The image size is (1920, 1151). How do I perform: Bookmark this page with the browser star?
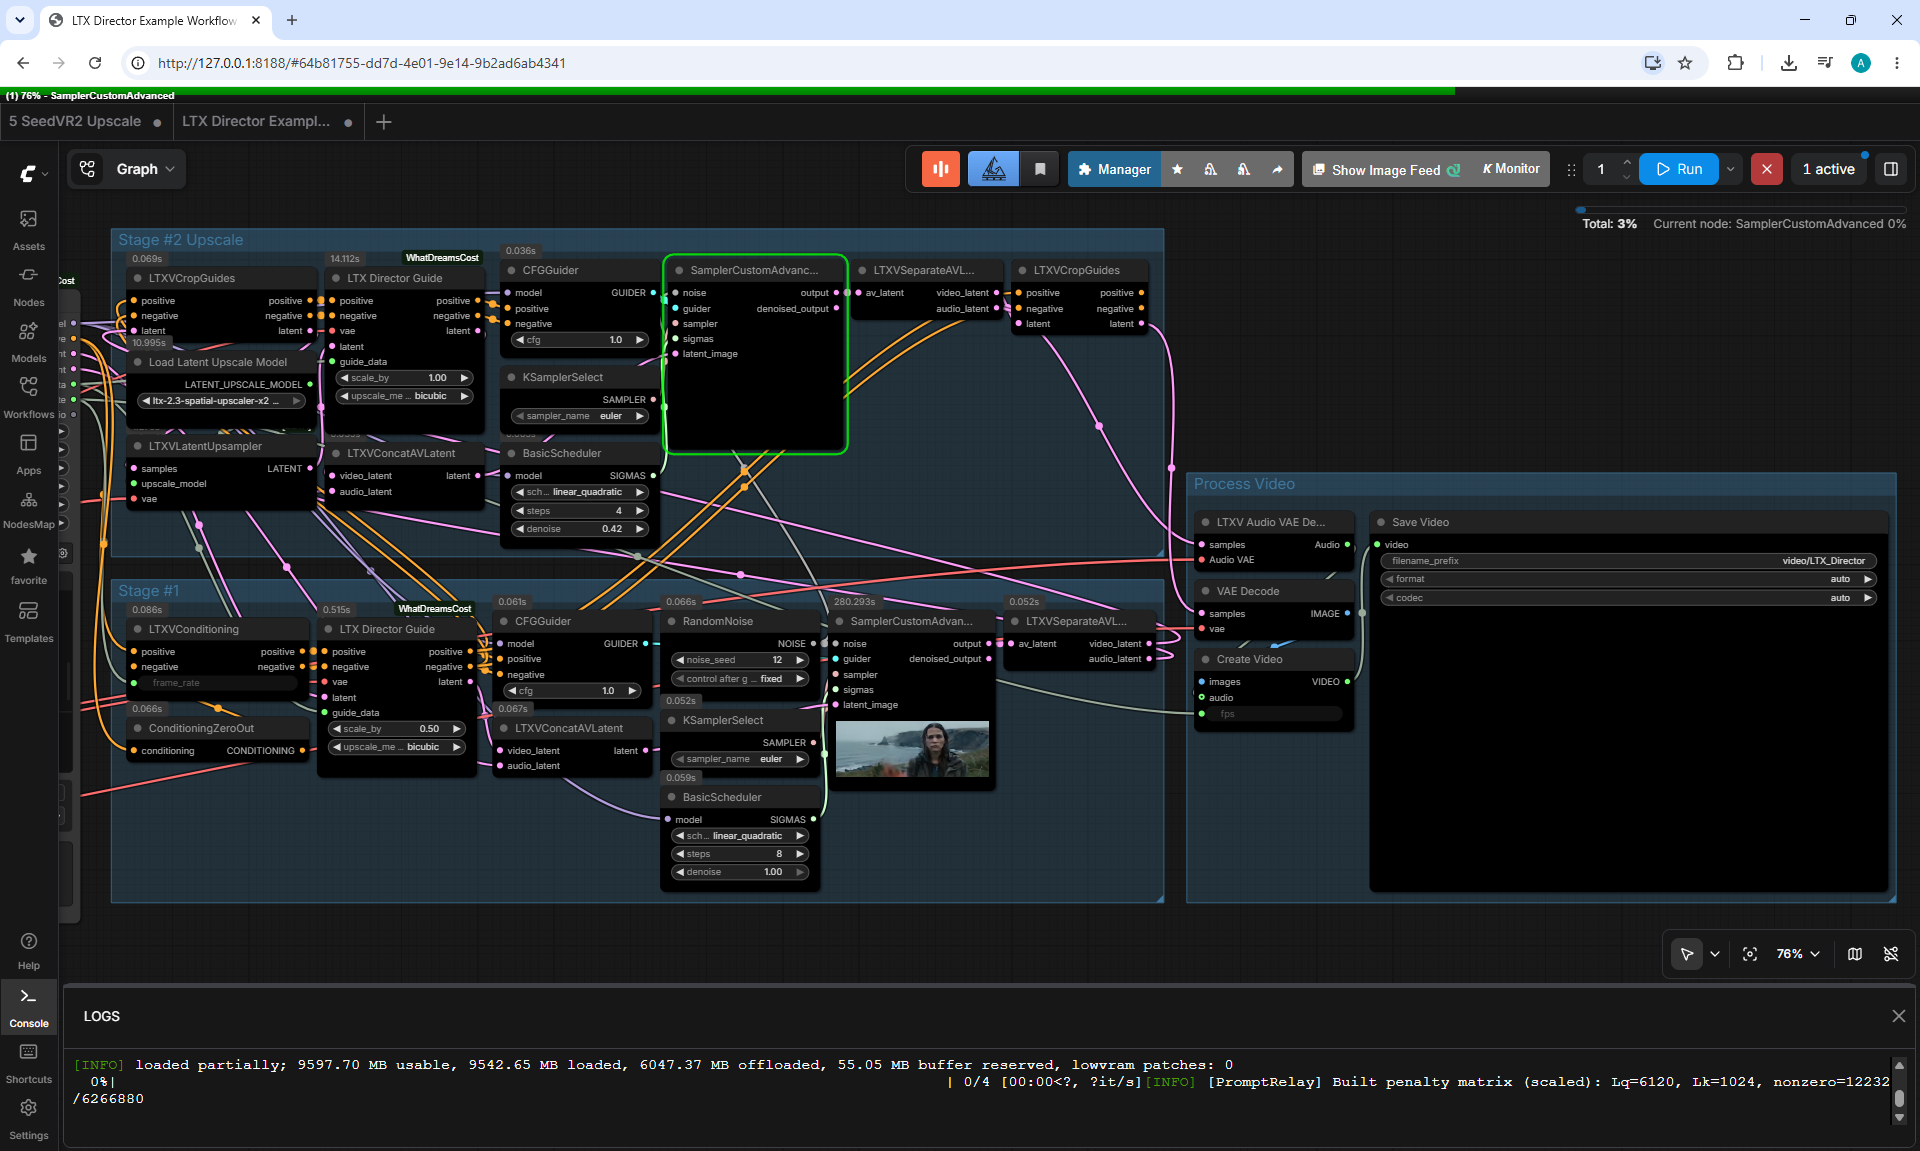point(1685,63)
